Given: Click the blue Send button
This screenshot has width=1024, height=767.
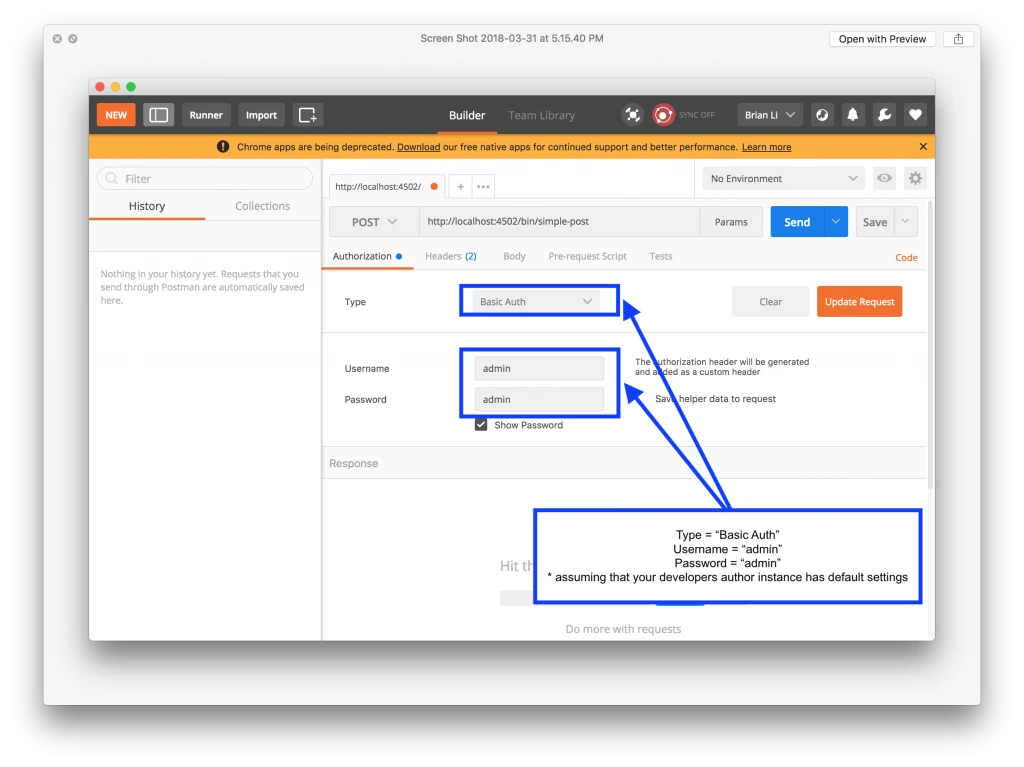Looking at the screenshot, I should (x=797, y=221).
